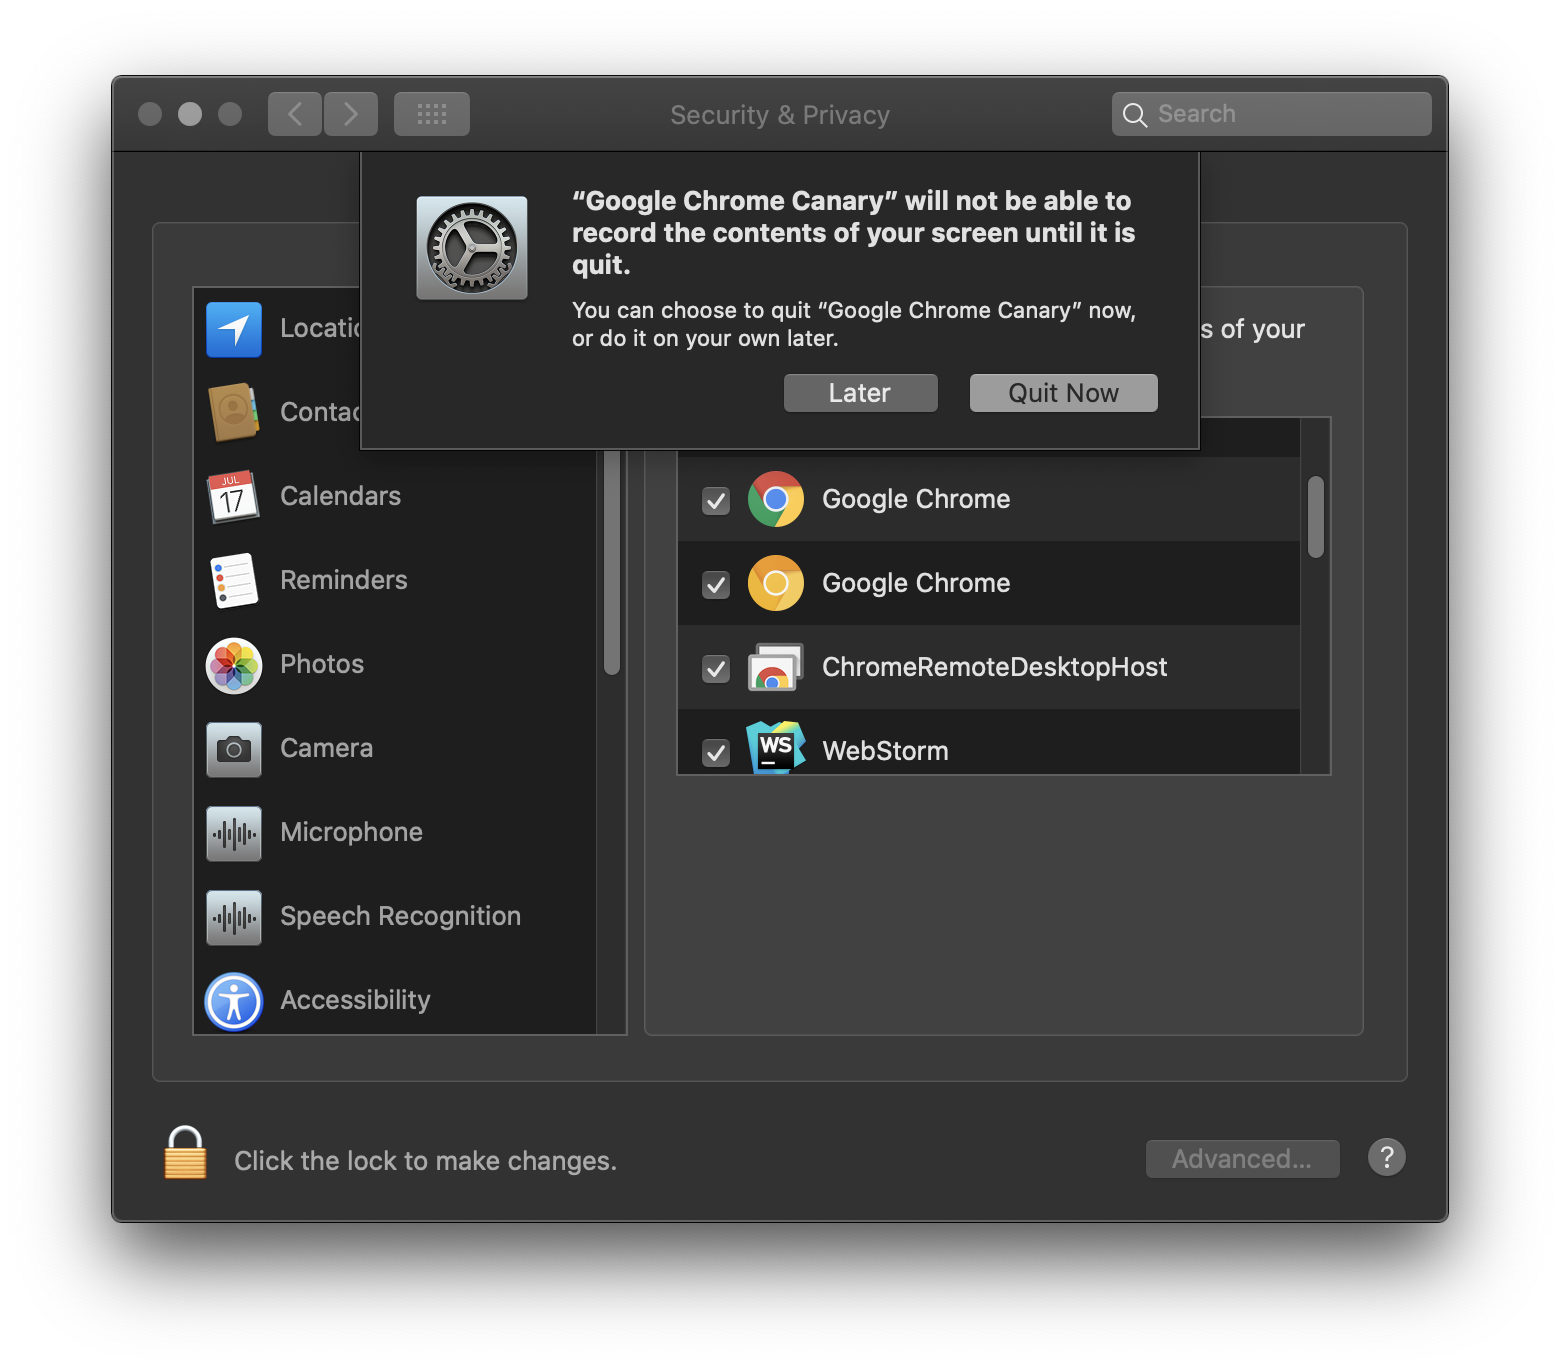Image resolution: width=1560 pixels, height=1370 pixels.
Task: Click the bold Chrome Canary warning heading
Action: [854, 233]
